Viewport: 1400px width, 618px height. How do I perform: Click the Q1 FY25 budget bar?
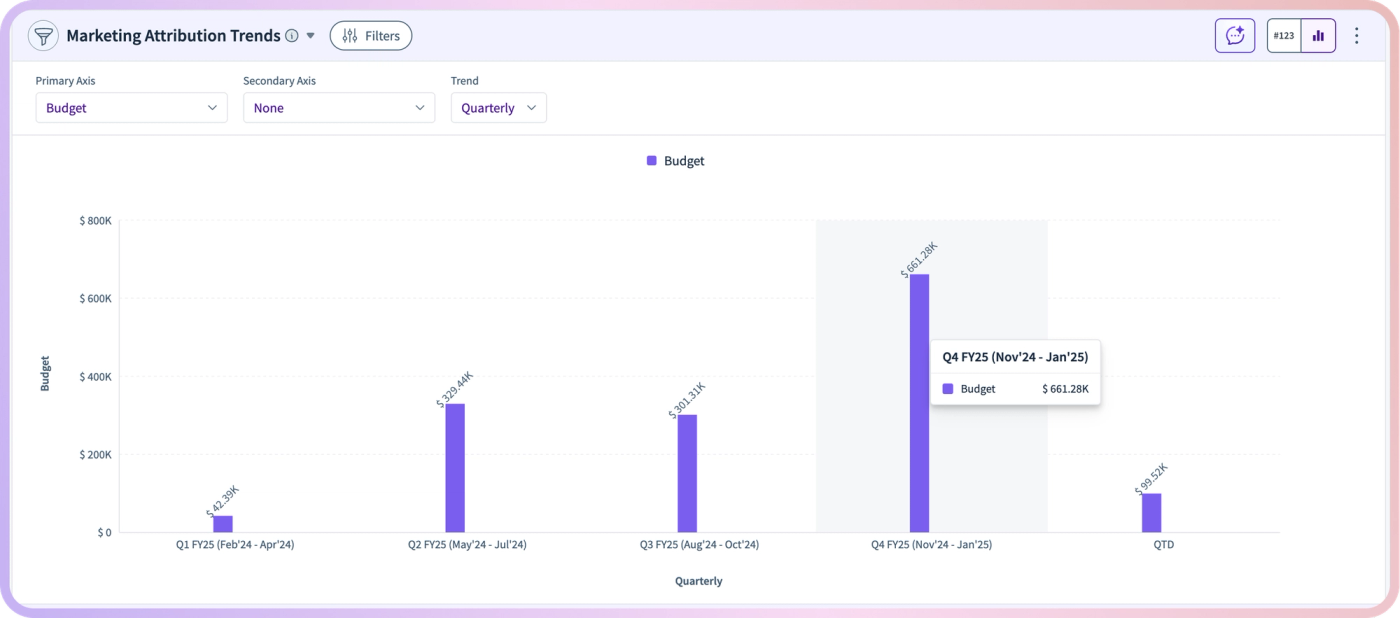click(x=223, y=524)
